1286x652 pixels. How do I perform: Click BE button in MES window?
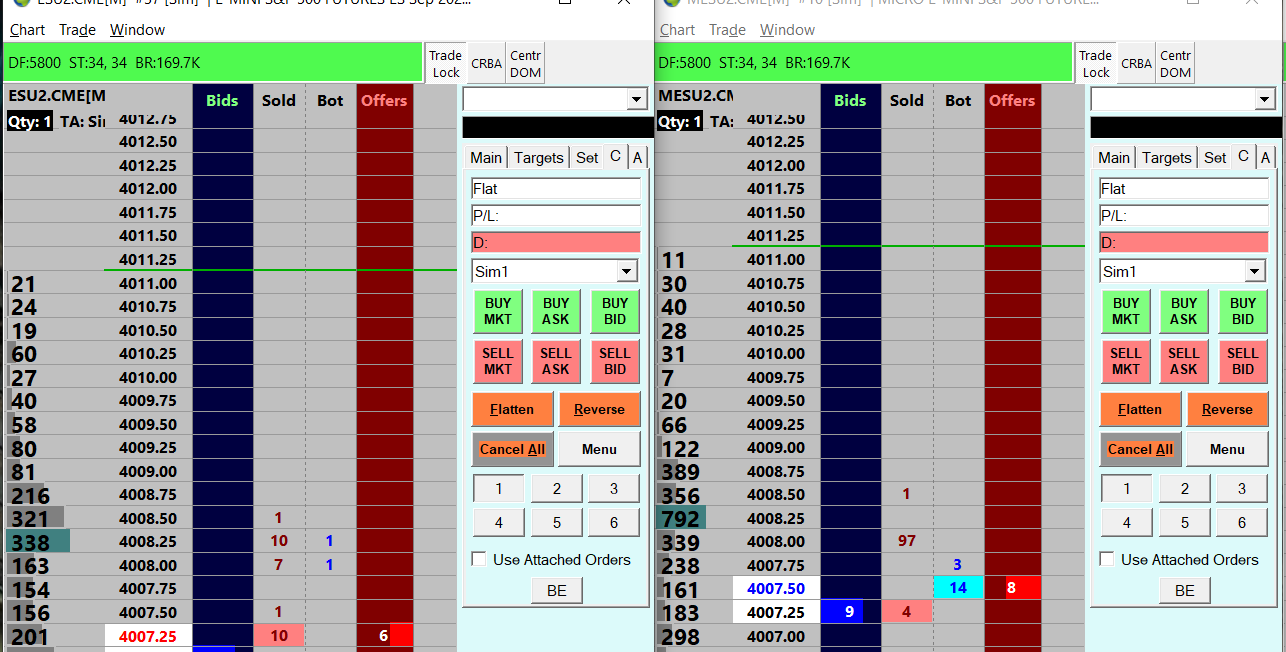(x=1185, y=590)
